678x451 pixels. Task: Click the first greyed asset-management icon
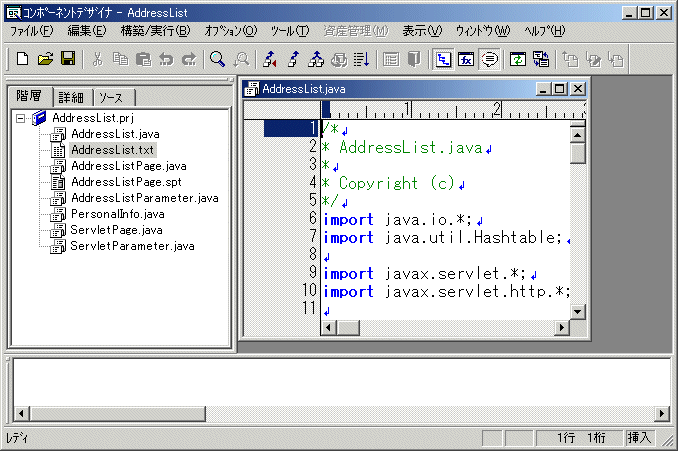[570, 59]
